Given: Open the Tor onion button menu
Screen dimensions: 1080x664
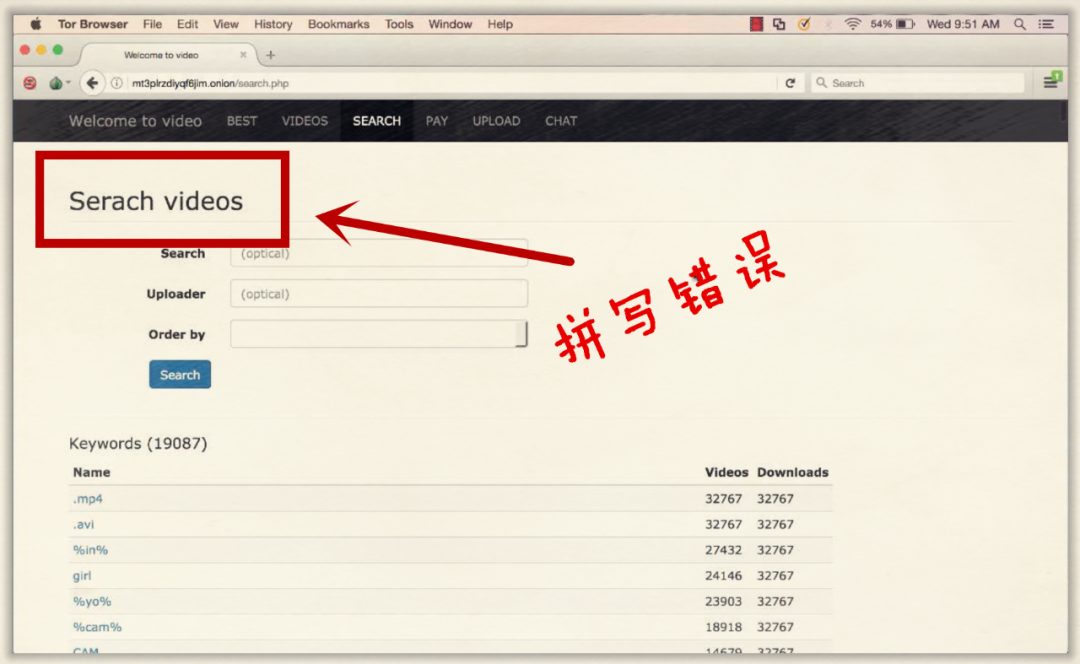Looking at the screenshot, I should click(59, 83).
